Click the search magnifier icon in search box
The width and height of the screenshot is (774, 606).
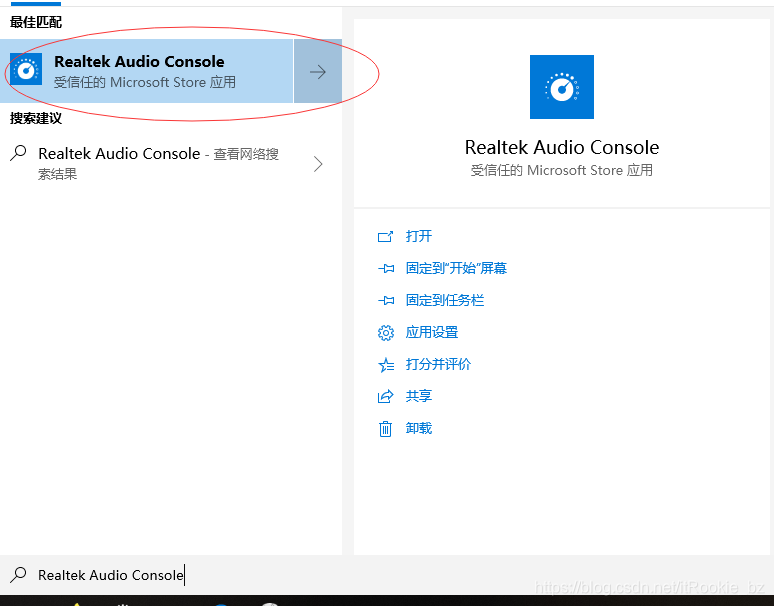18,575
